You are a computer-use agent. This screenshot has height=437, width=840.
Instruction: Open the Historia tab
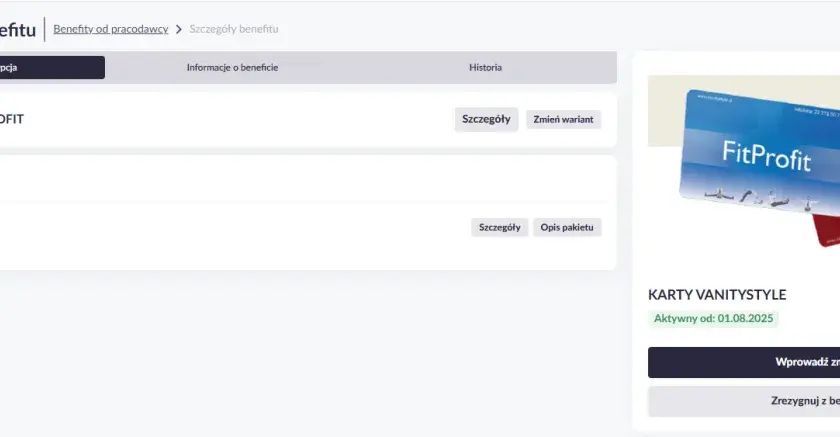point(485,67)
